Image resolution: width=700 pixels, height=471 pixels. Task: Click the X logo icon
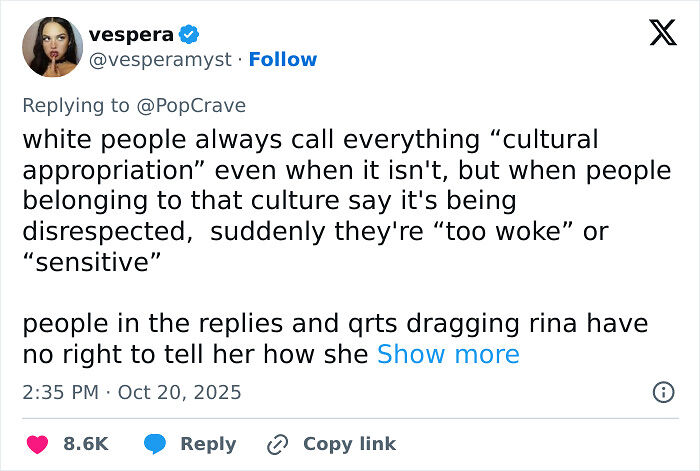(656, 33)
